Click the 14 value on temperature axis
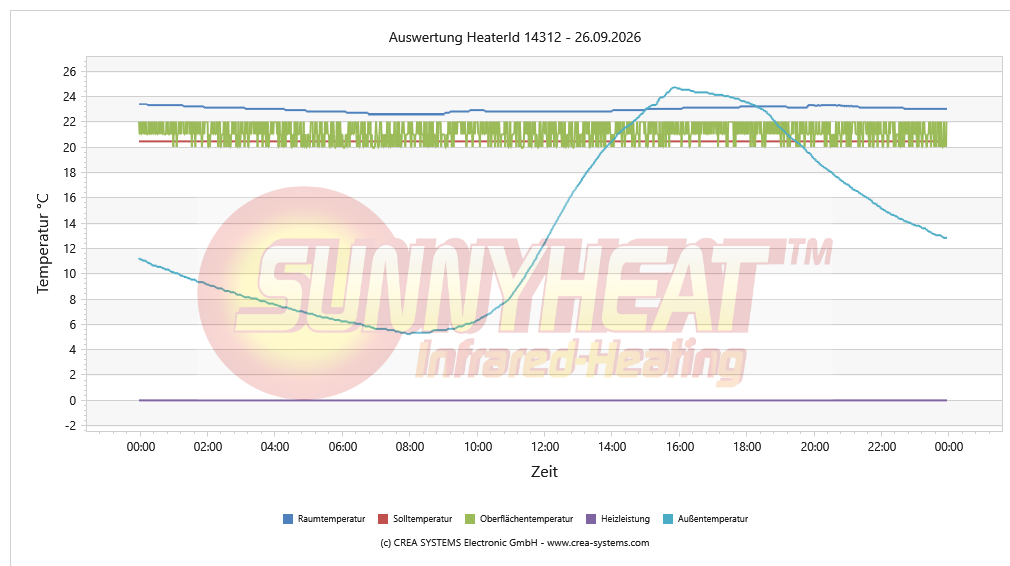 (70, 223)
